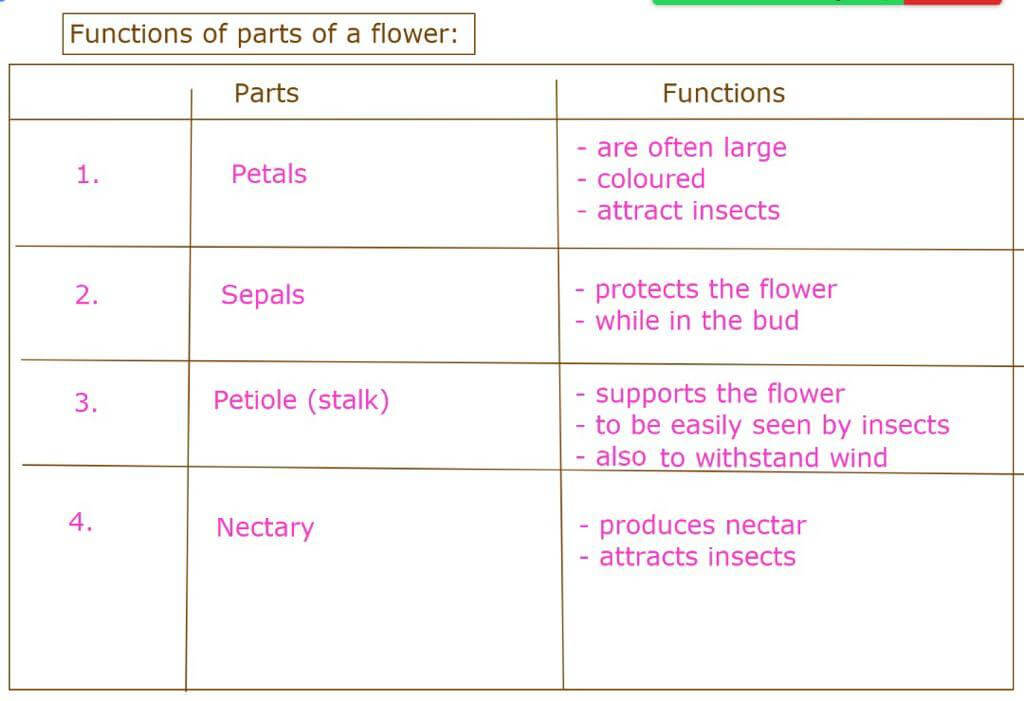Click the text "supports the flower"
The image size is (1024, 701).
719,394
